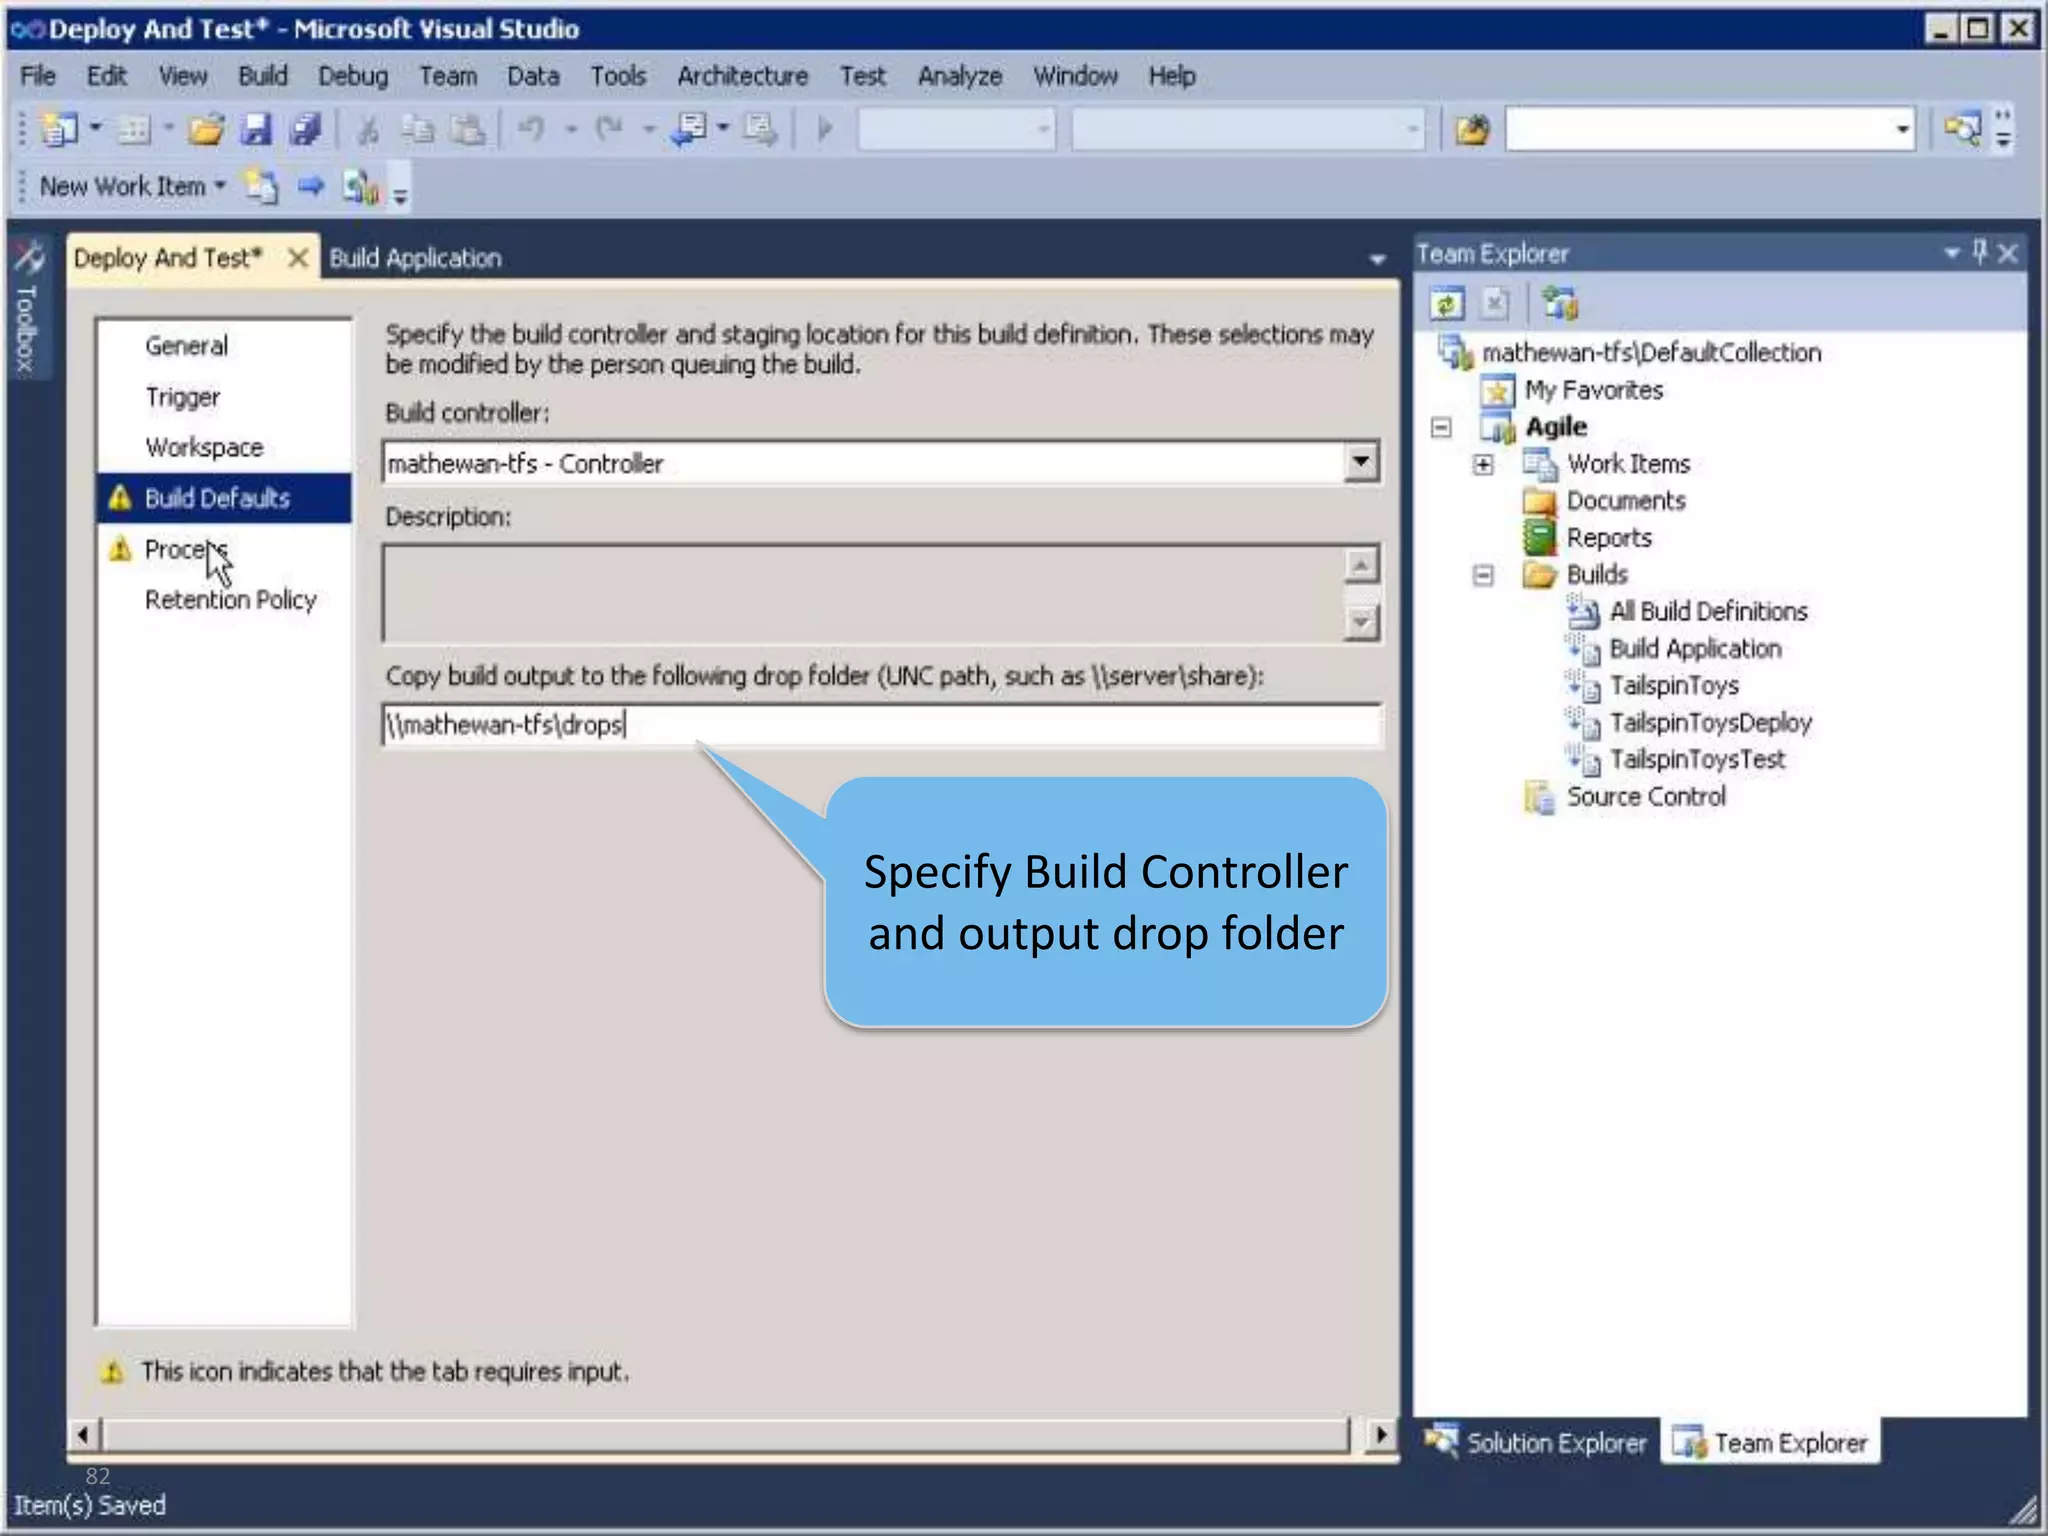This screenshot has width=2048, height=1536.
Task: Open the Build controller dropdown
Action: coord(1360,462)
